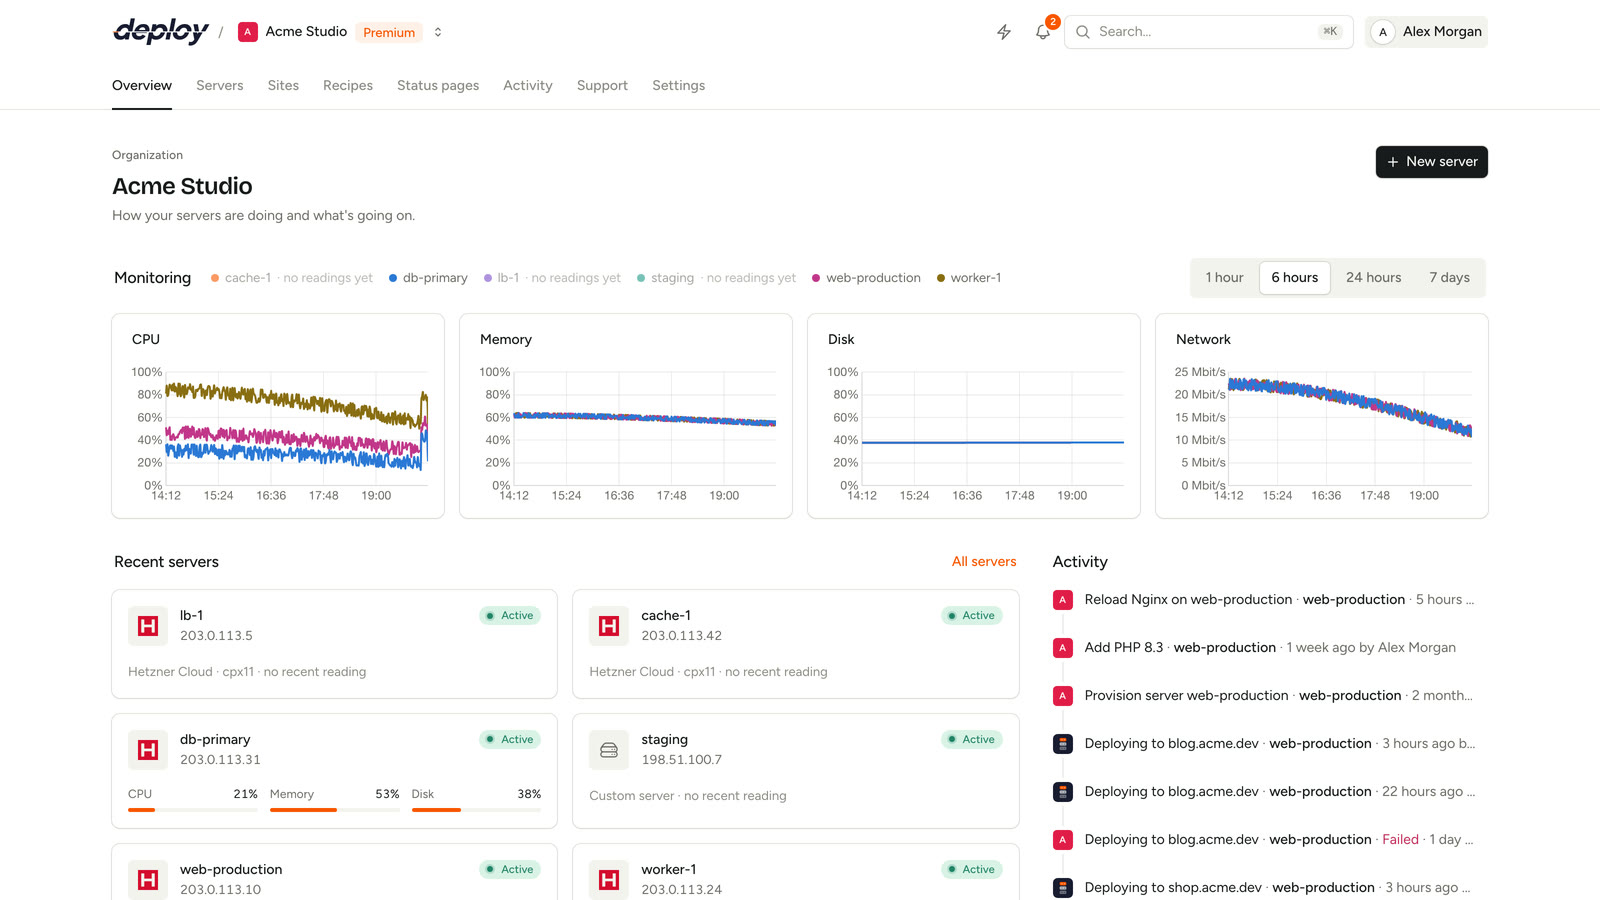Select the 6 hours range

(1295, 278)
